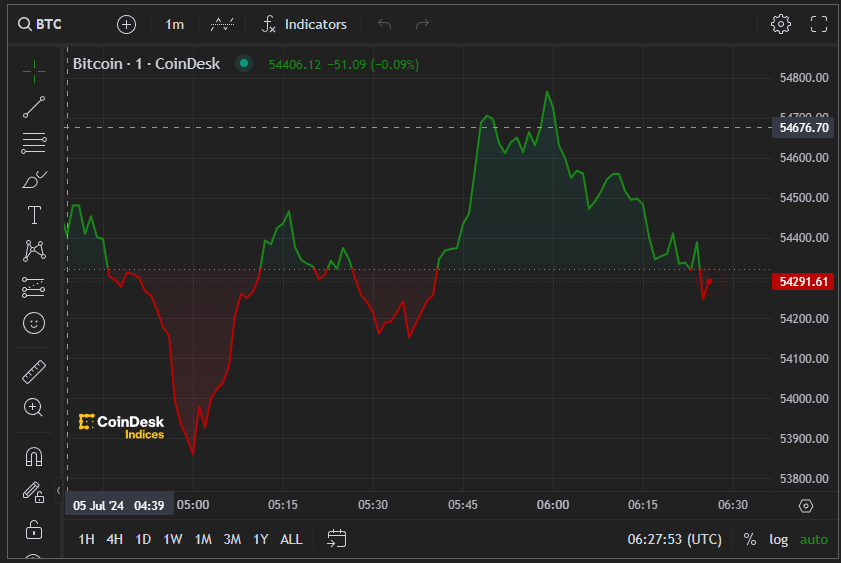Click the 54676.70 crosshair price label
The height and width of the screenshot is (563, 841).
tap(803, 128)
